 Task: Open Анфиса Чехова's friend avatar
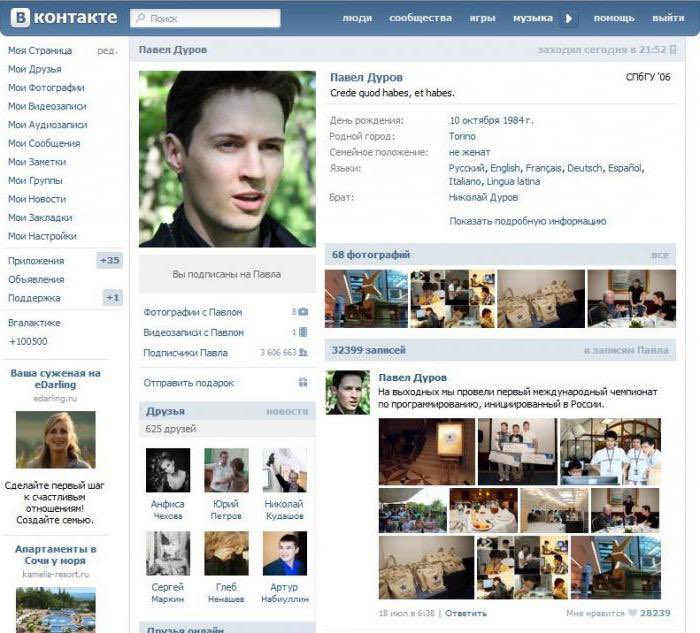pos(167,470)
